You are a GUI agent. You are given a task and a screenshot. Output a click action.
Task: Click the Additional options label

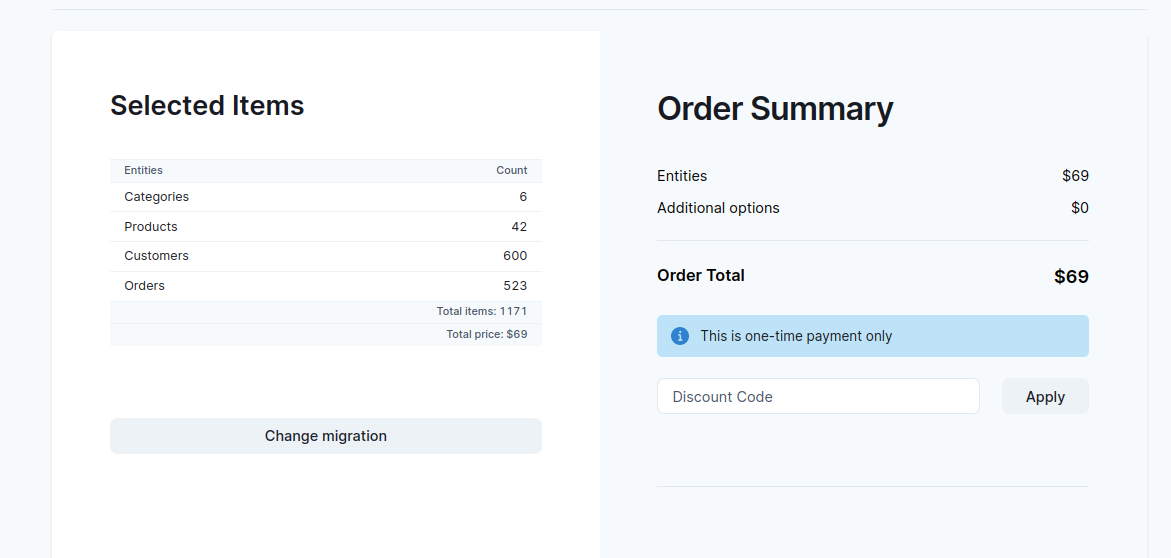(x=718, y=208)
